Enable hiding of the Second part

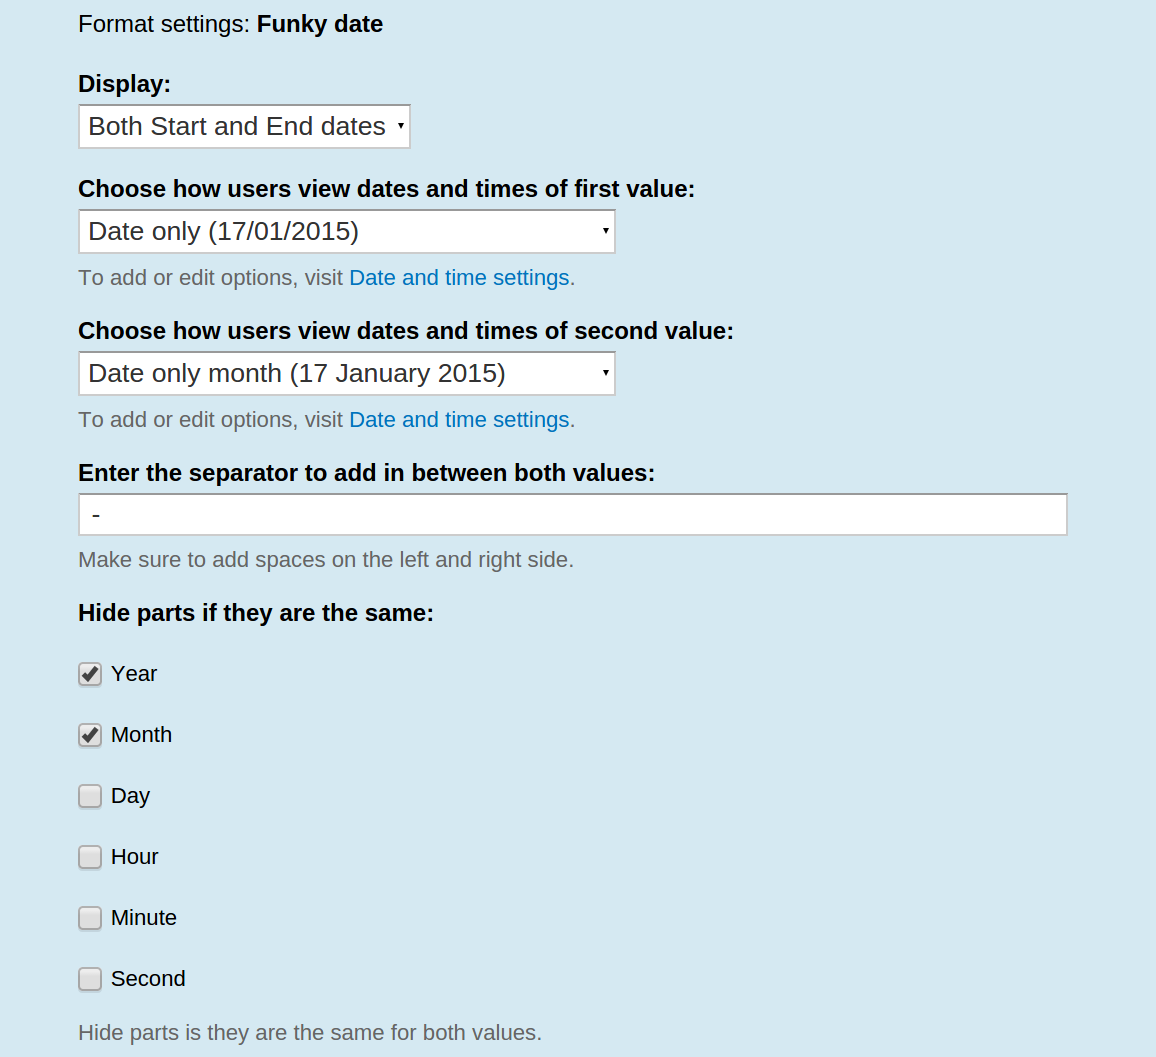[90, 979]
